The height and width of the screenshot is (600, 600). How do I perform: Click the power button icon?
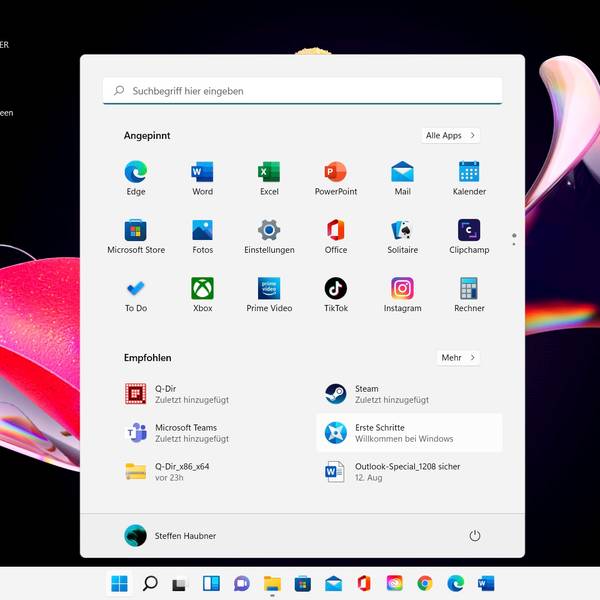pyautogui.click(x=474, y=536)
